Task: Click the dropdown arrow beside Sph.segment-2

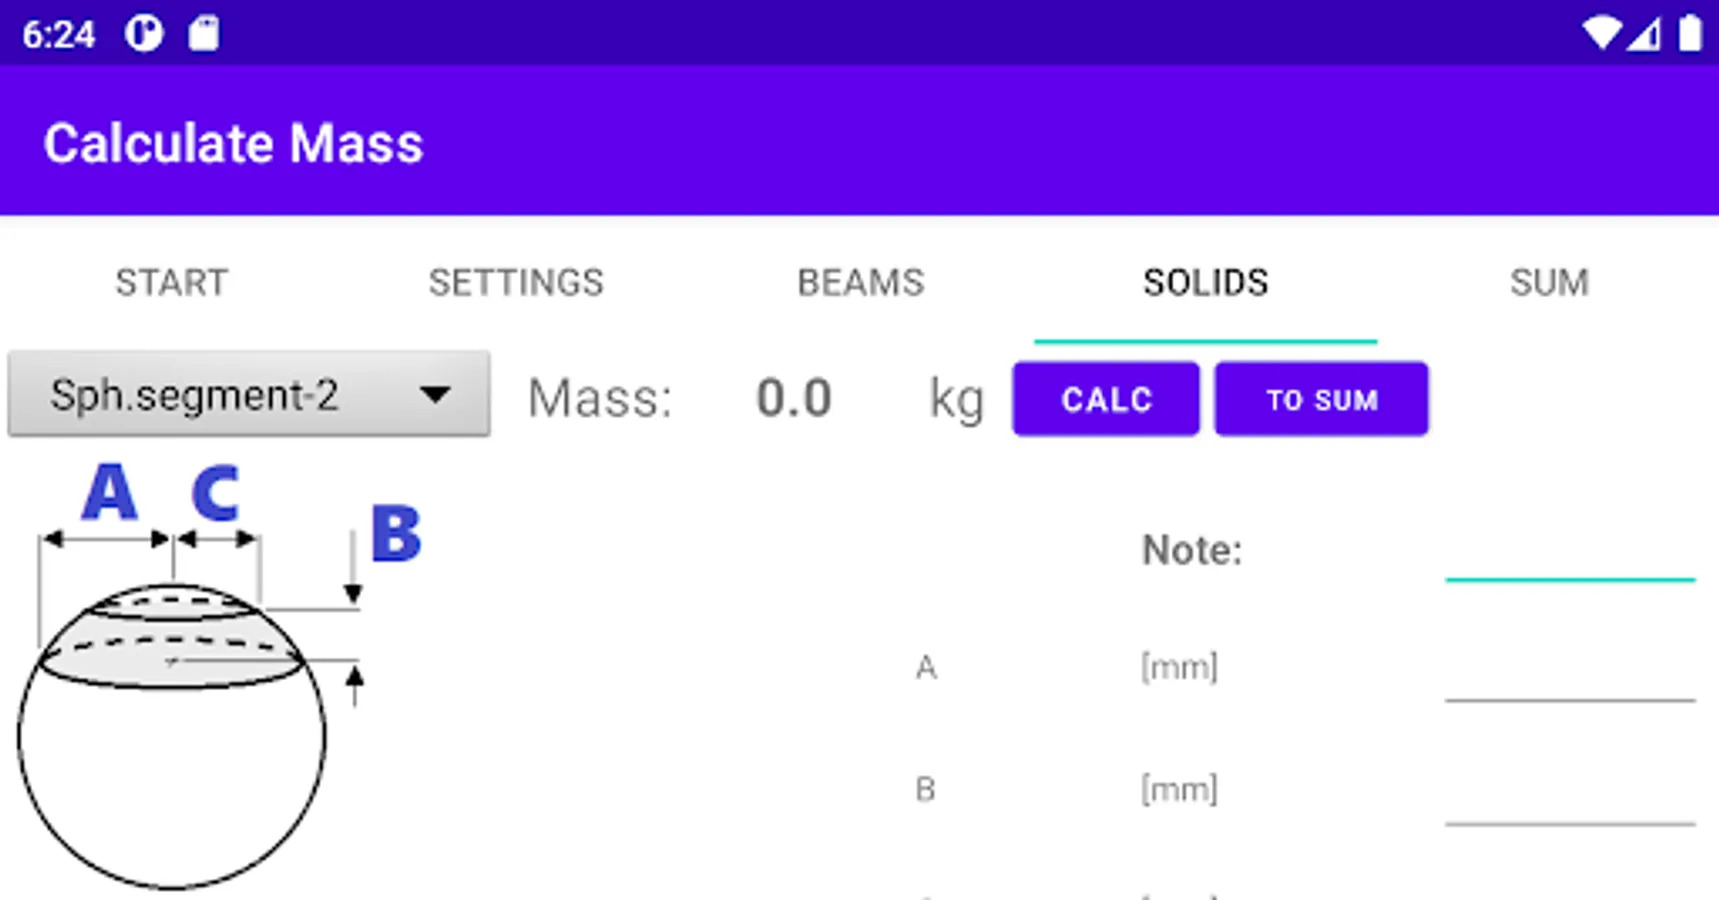Action: coord(435,395)
